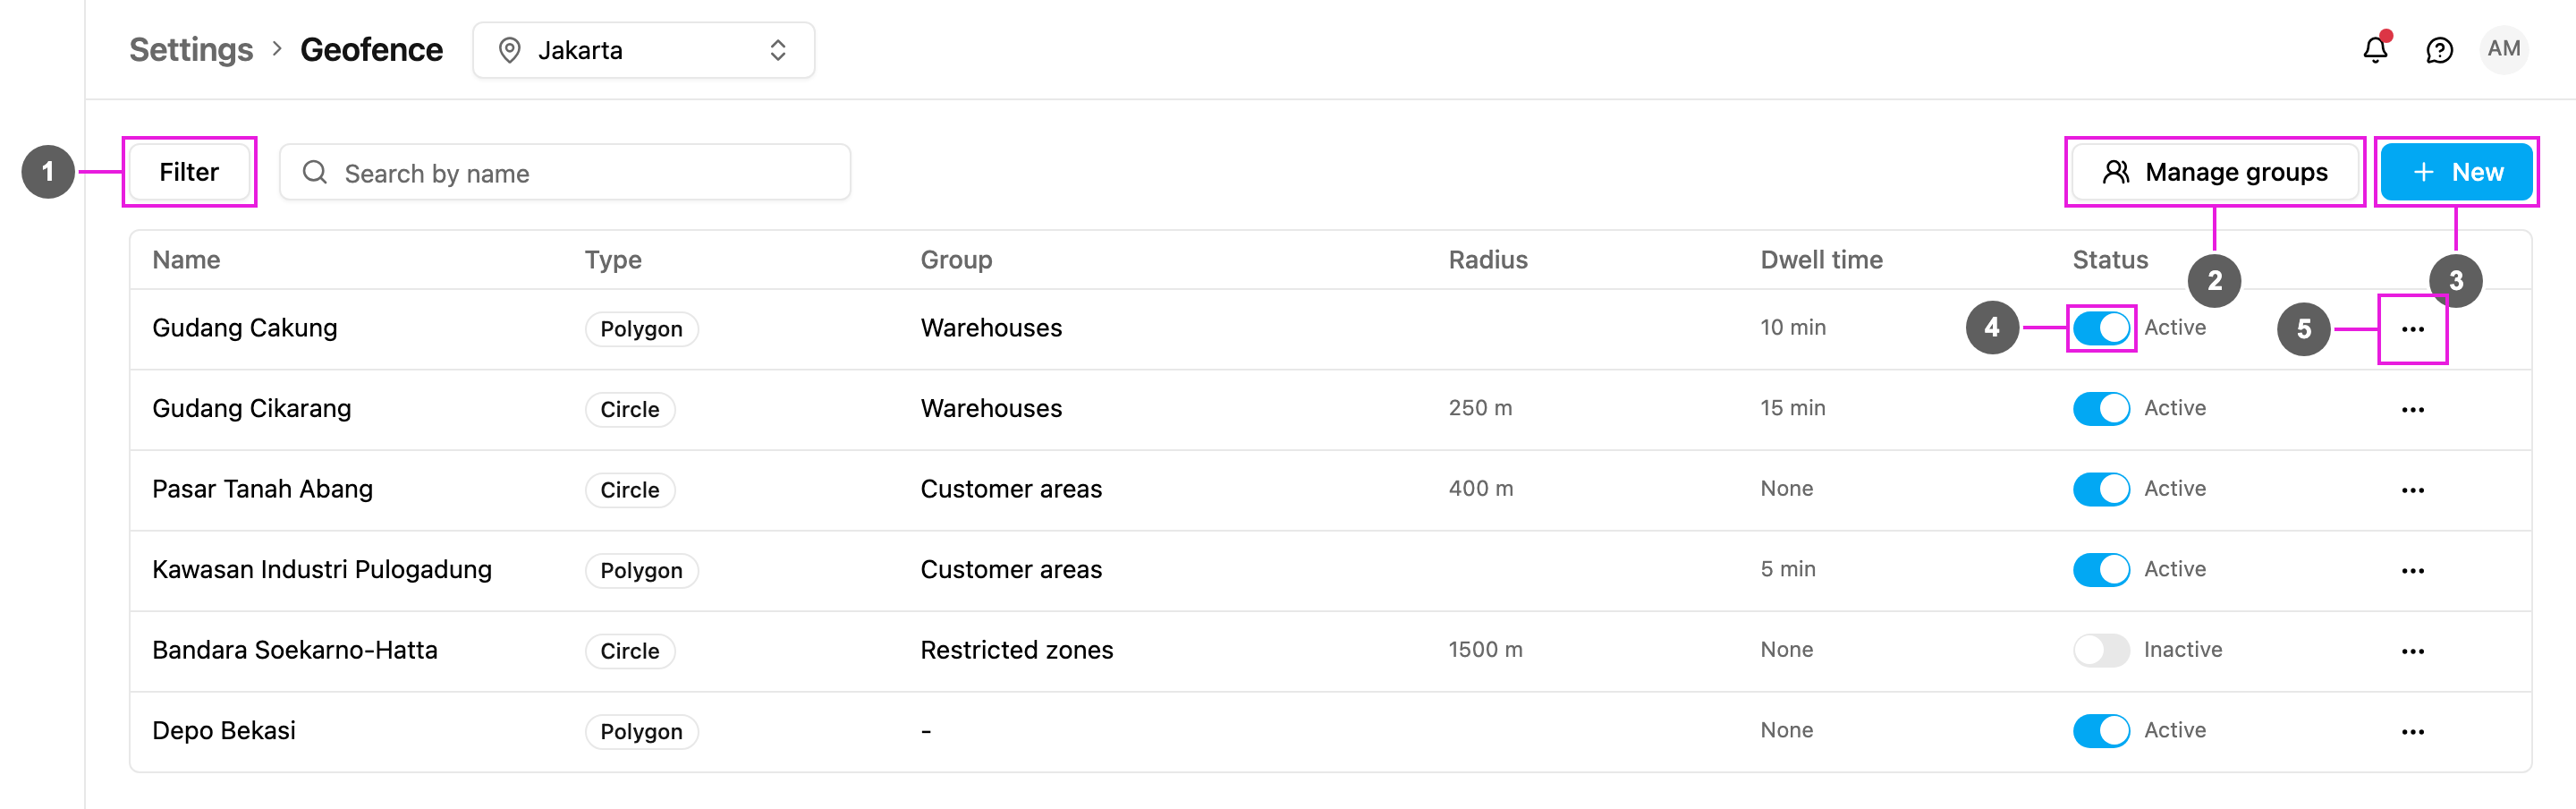Image resolution: width=2576 pixels, height=809 pixels.
Task: Click the Dwell time column header
Action: [x=1821, y=260]
